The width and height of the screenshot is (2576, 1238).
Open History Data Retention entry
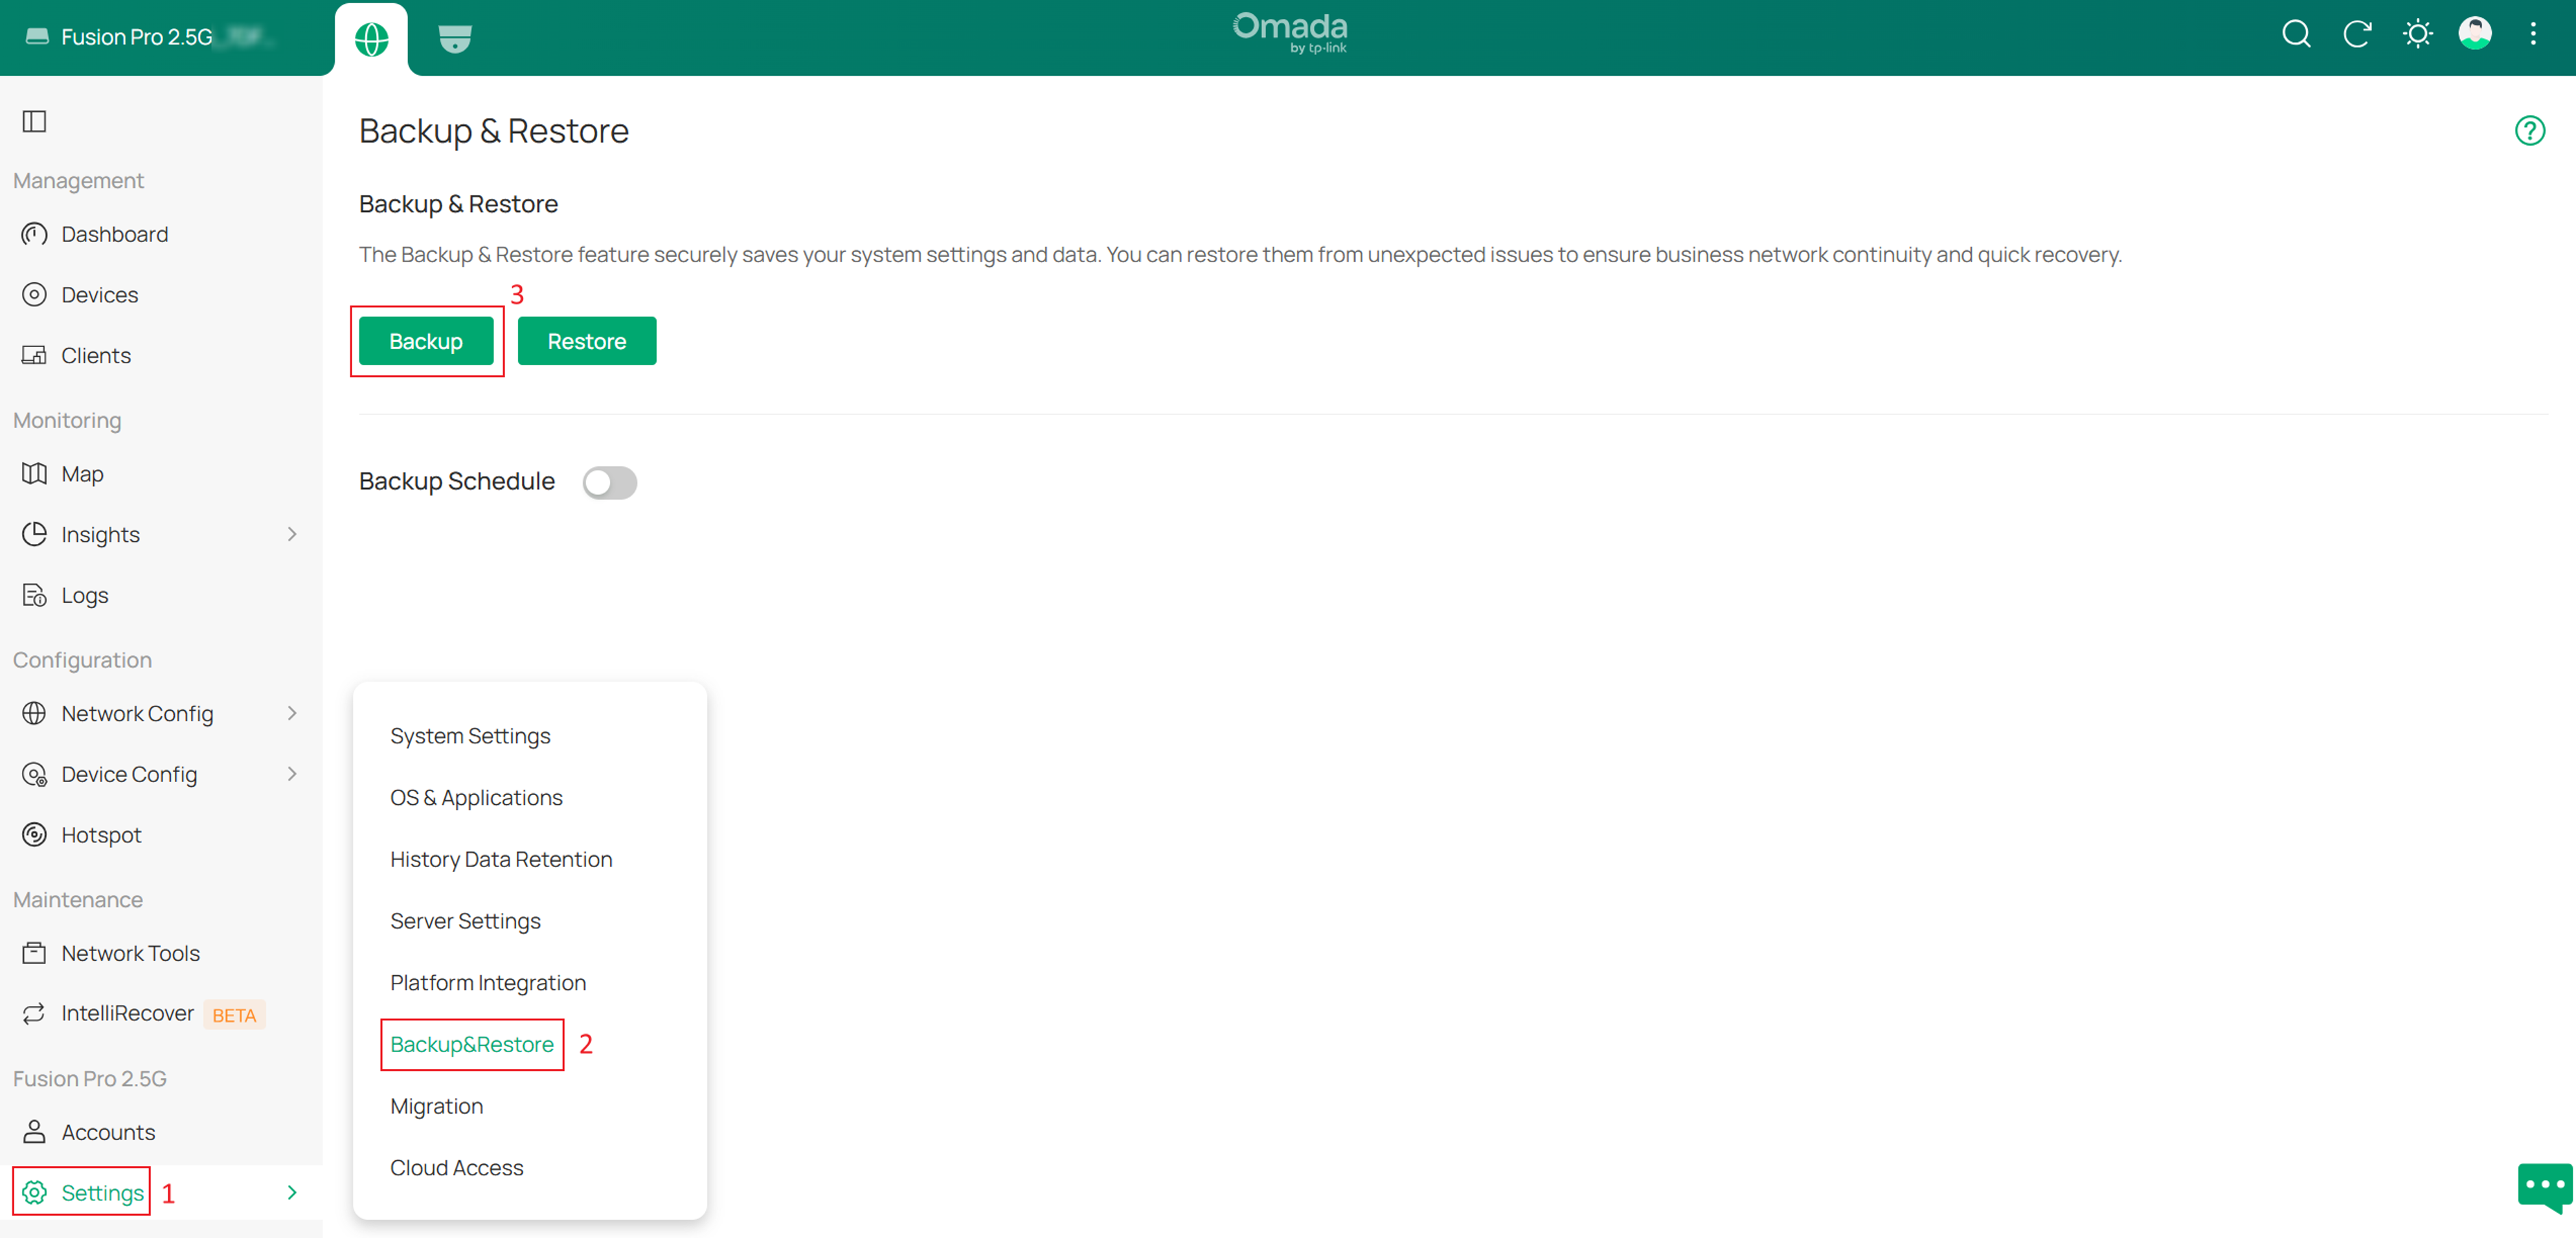[x=501, y=859]
